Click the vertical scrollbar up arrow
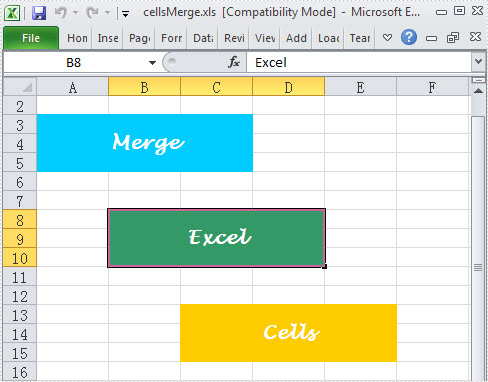 (478, 91)
